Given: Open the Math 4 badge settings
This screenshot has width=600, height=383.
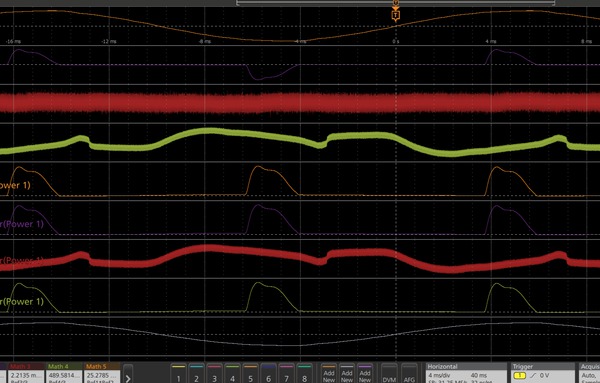Looking at the screenshot, I should coord(64,373).
